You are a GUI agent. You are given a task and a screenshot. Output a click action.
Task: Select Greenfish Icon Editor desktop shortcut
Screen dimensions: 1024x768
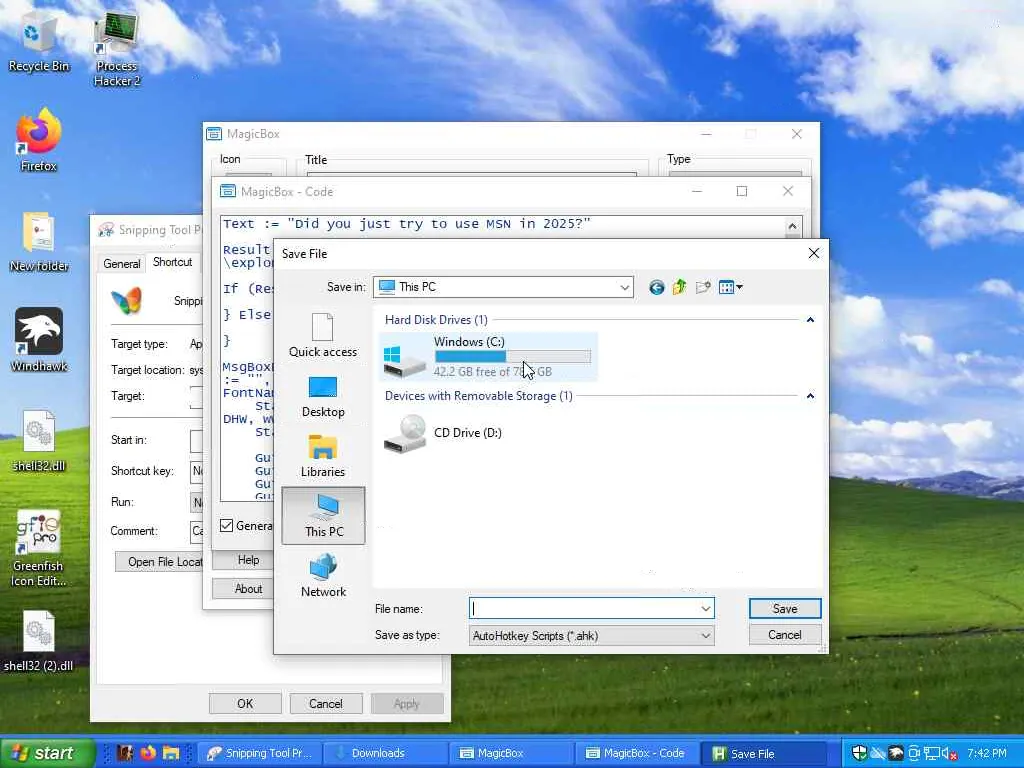[x=39, y=549]
